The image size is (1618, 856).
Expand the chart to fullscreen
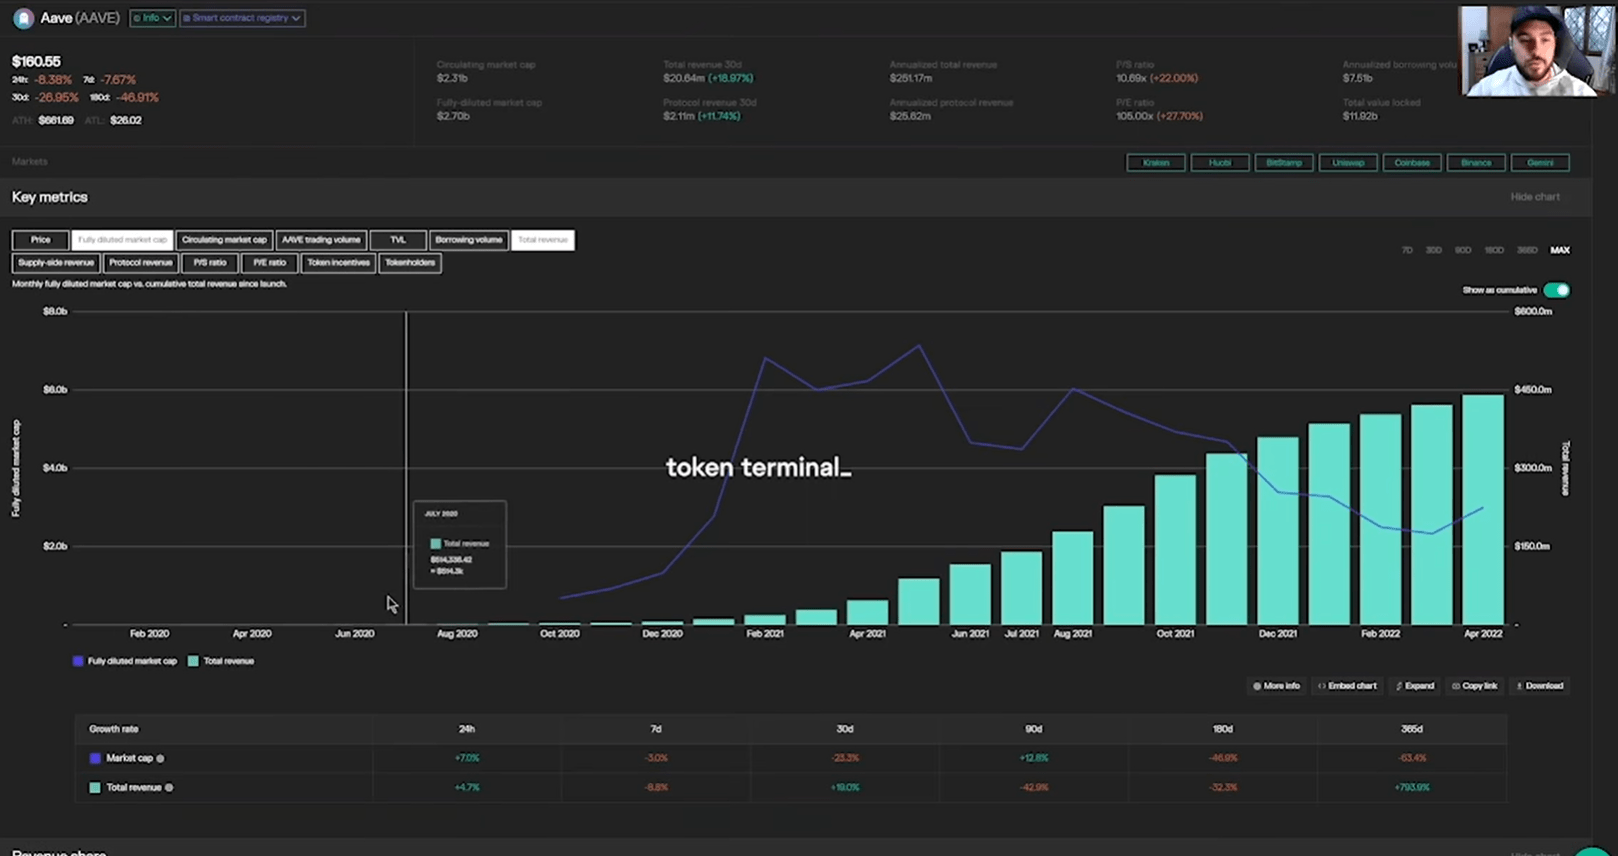tap(1415, 686)
